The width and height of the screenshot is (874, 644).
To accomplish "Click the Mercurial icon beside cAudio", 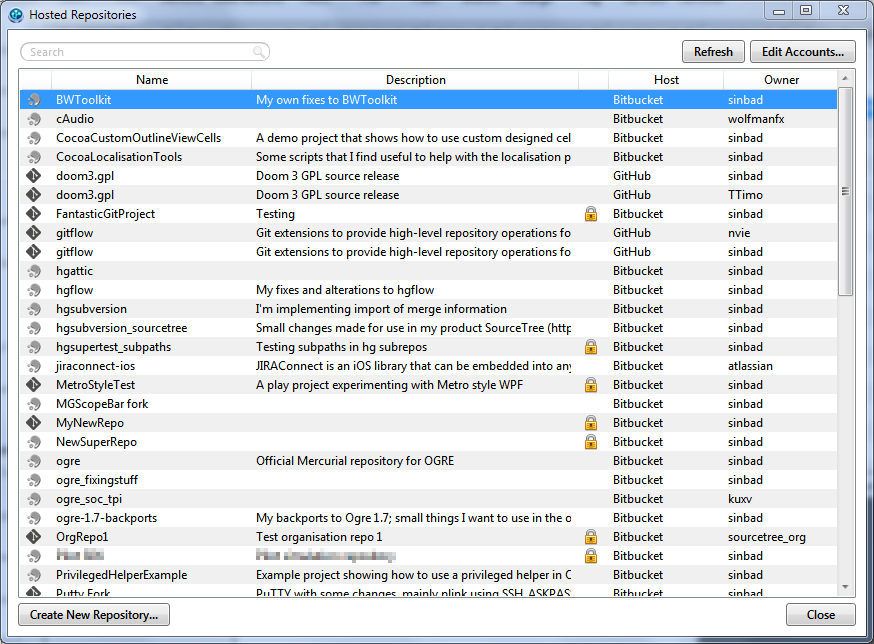I will [34, 119].
